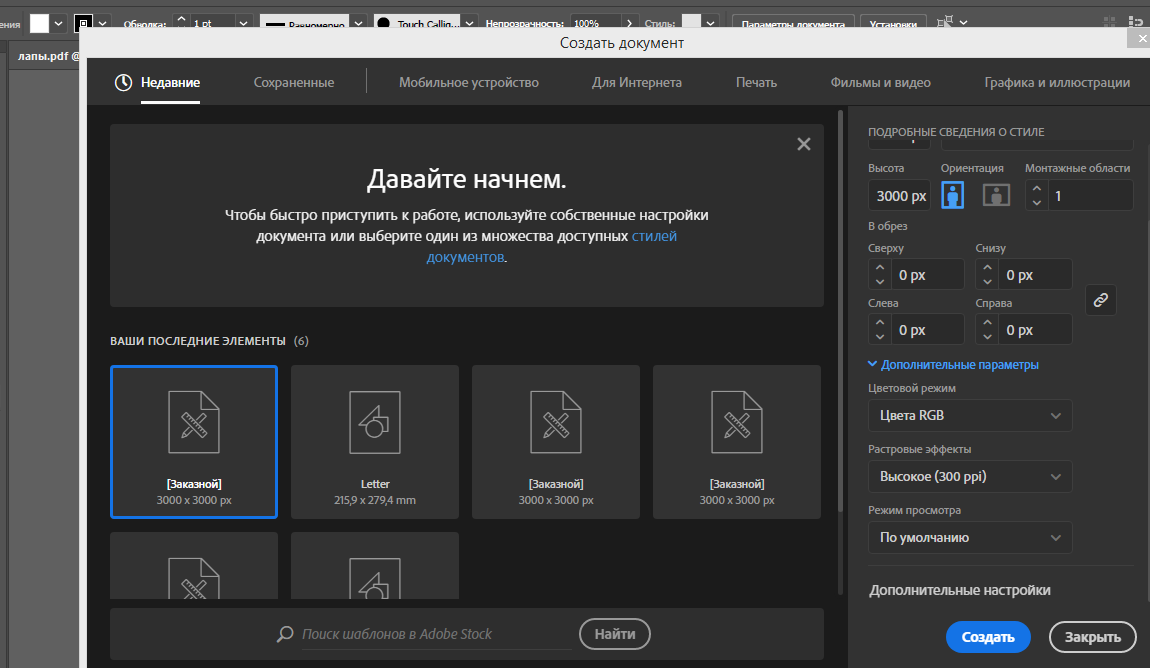Open the Режим просмотра dropdown
The image size is (1150, 668).
(970, 537)
